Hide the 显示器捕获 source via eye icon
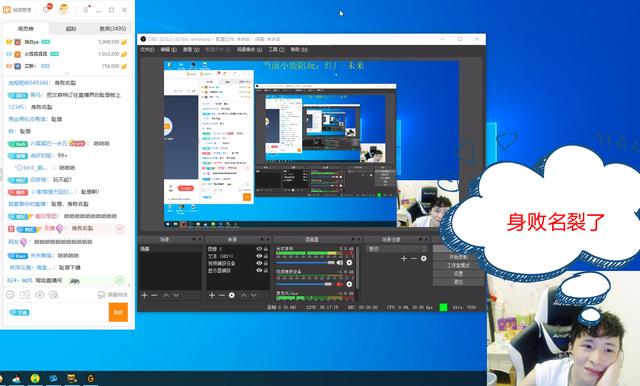The width and height of the screenshot is (640, 386). 259,270
